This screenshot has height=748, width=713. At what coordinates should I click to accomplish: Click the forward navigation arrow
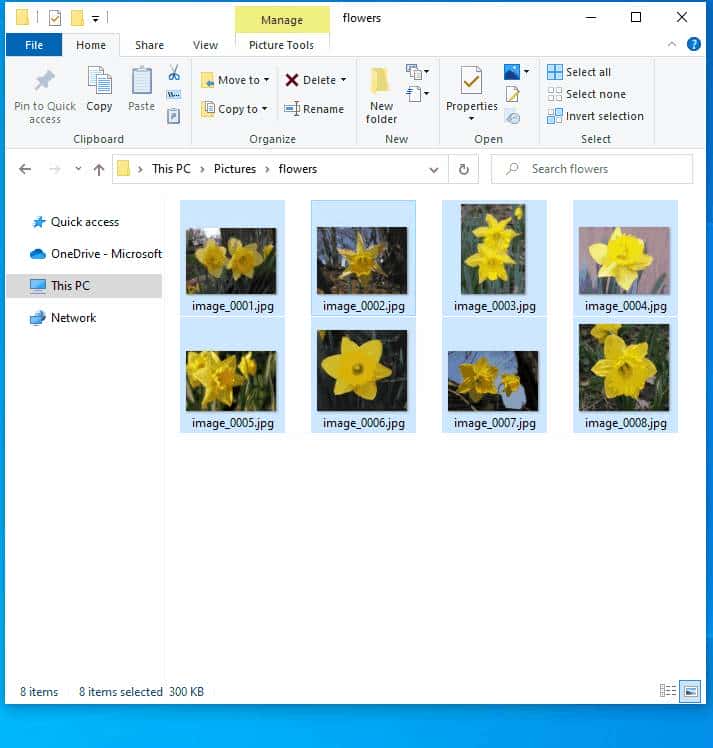(54, 169)
